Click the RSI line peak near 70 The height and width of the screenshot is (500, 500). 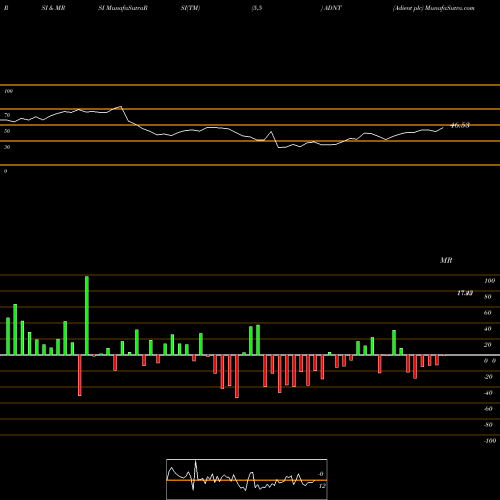pyautogui.click(x=121, y=107)
